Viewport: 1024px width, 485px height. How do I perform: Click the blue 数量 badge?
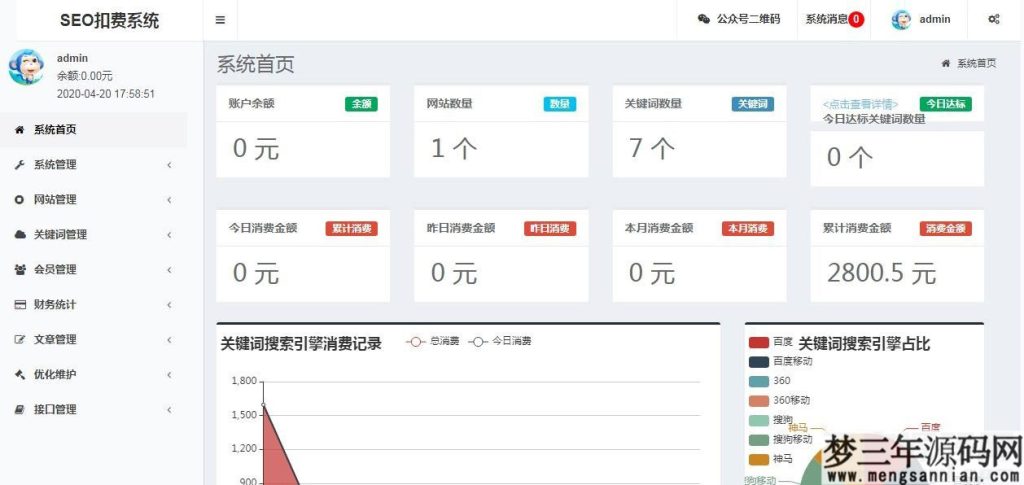pyautogui.click(x=560, y=104)
